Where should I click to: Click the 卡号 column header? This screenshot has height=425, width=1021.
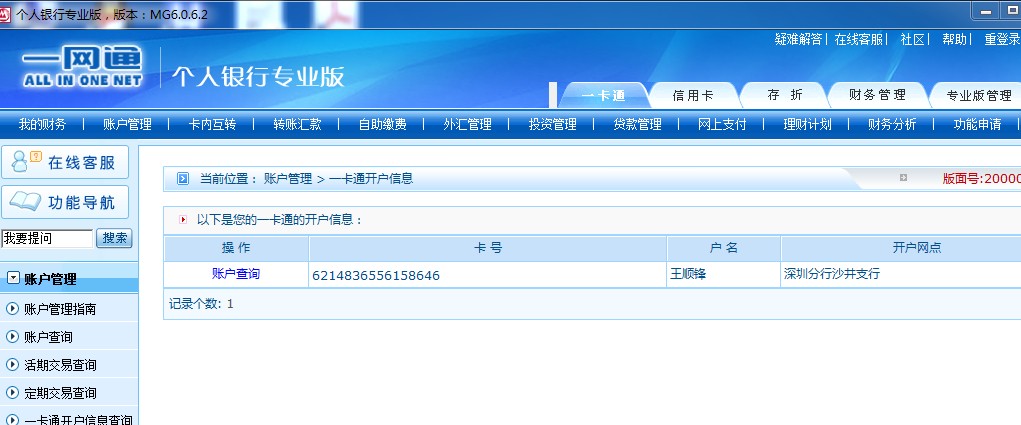tap(488, 248)
